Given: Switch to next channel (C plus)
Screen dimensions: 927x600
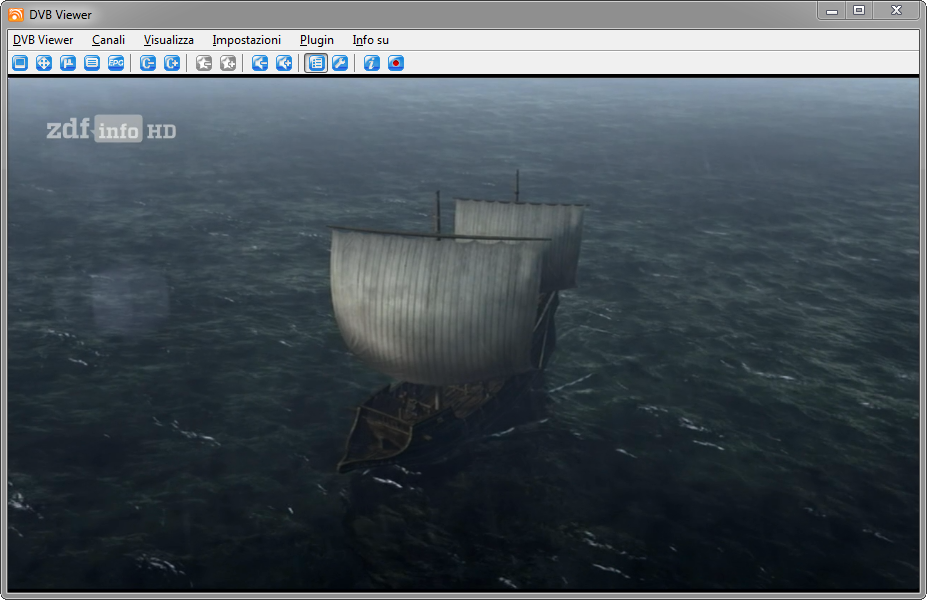Looking at the screenshot, I should 172,63.
